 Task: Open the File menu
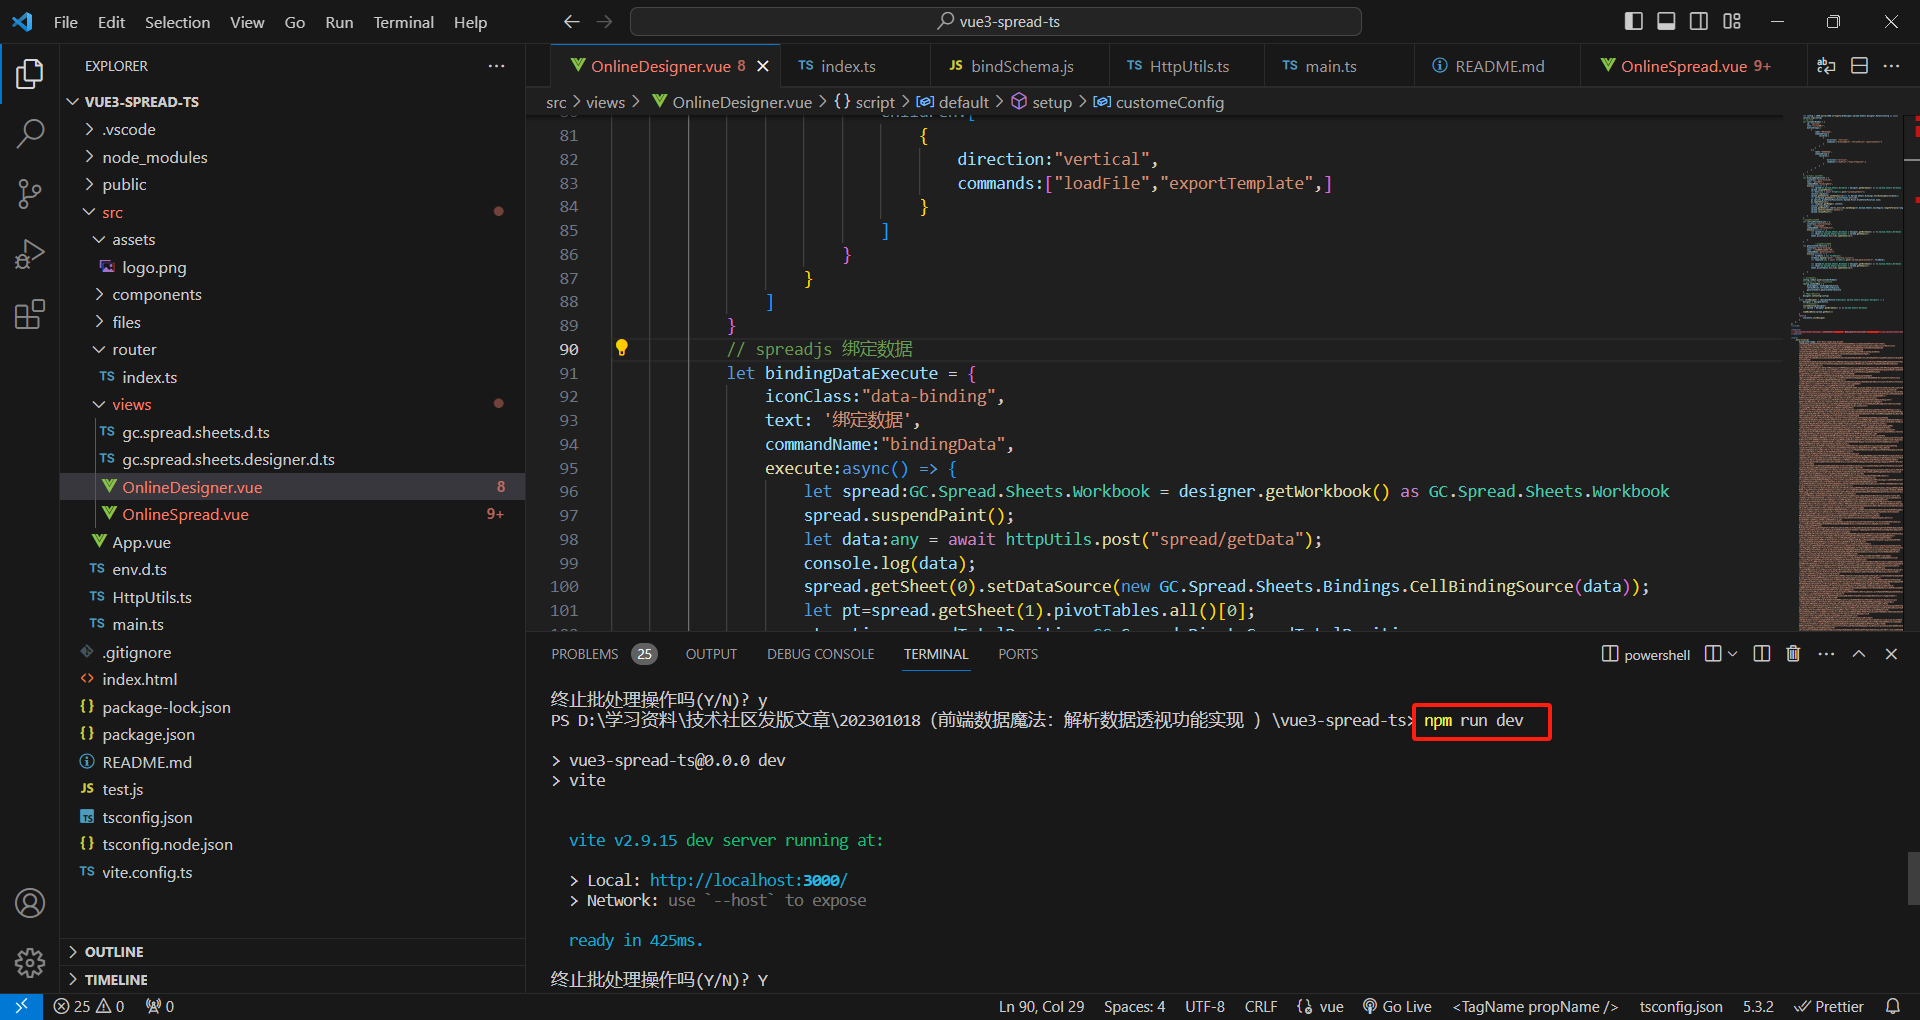tap(66, 22)
